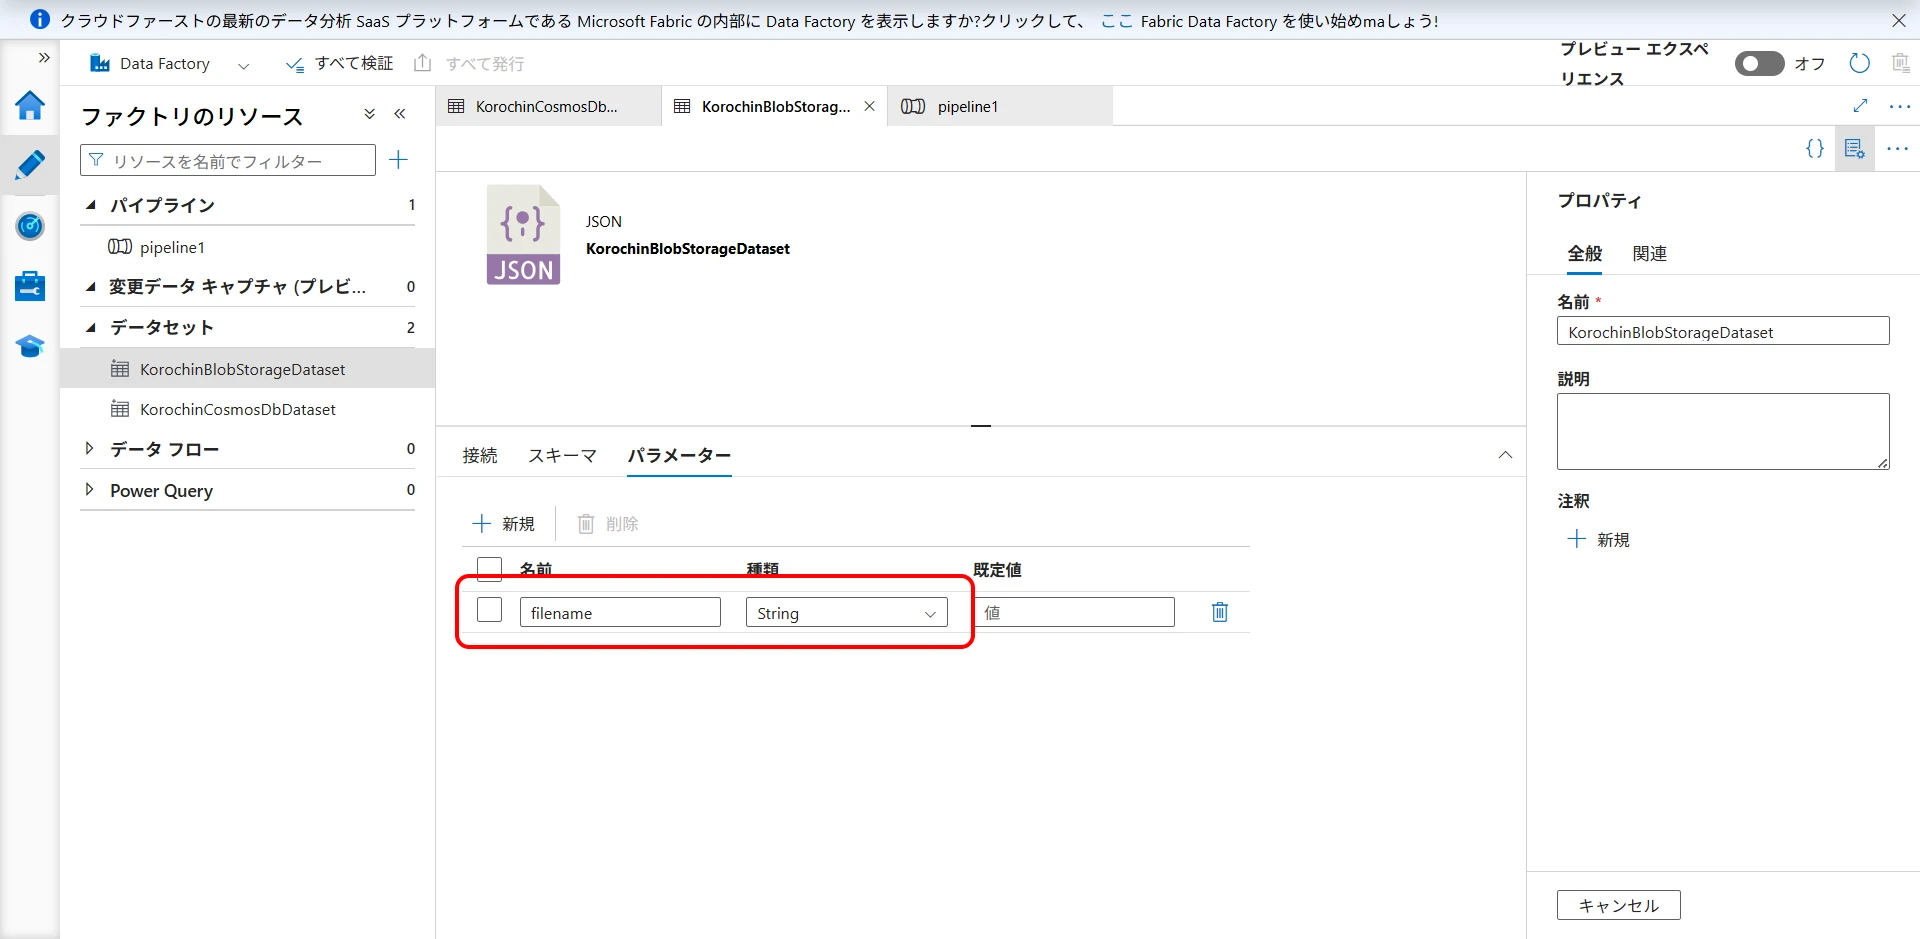1920x939 pixels.
Task: Open the Learning center graduation cap icon
Action: point(30,346)
